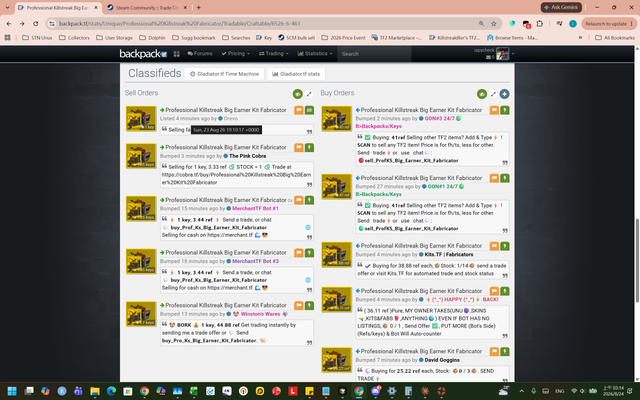Screen dimensions: 640x400
Task: Open a new Chrome tab
Action: click(198, 7)
